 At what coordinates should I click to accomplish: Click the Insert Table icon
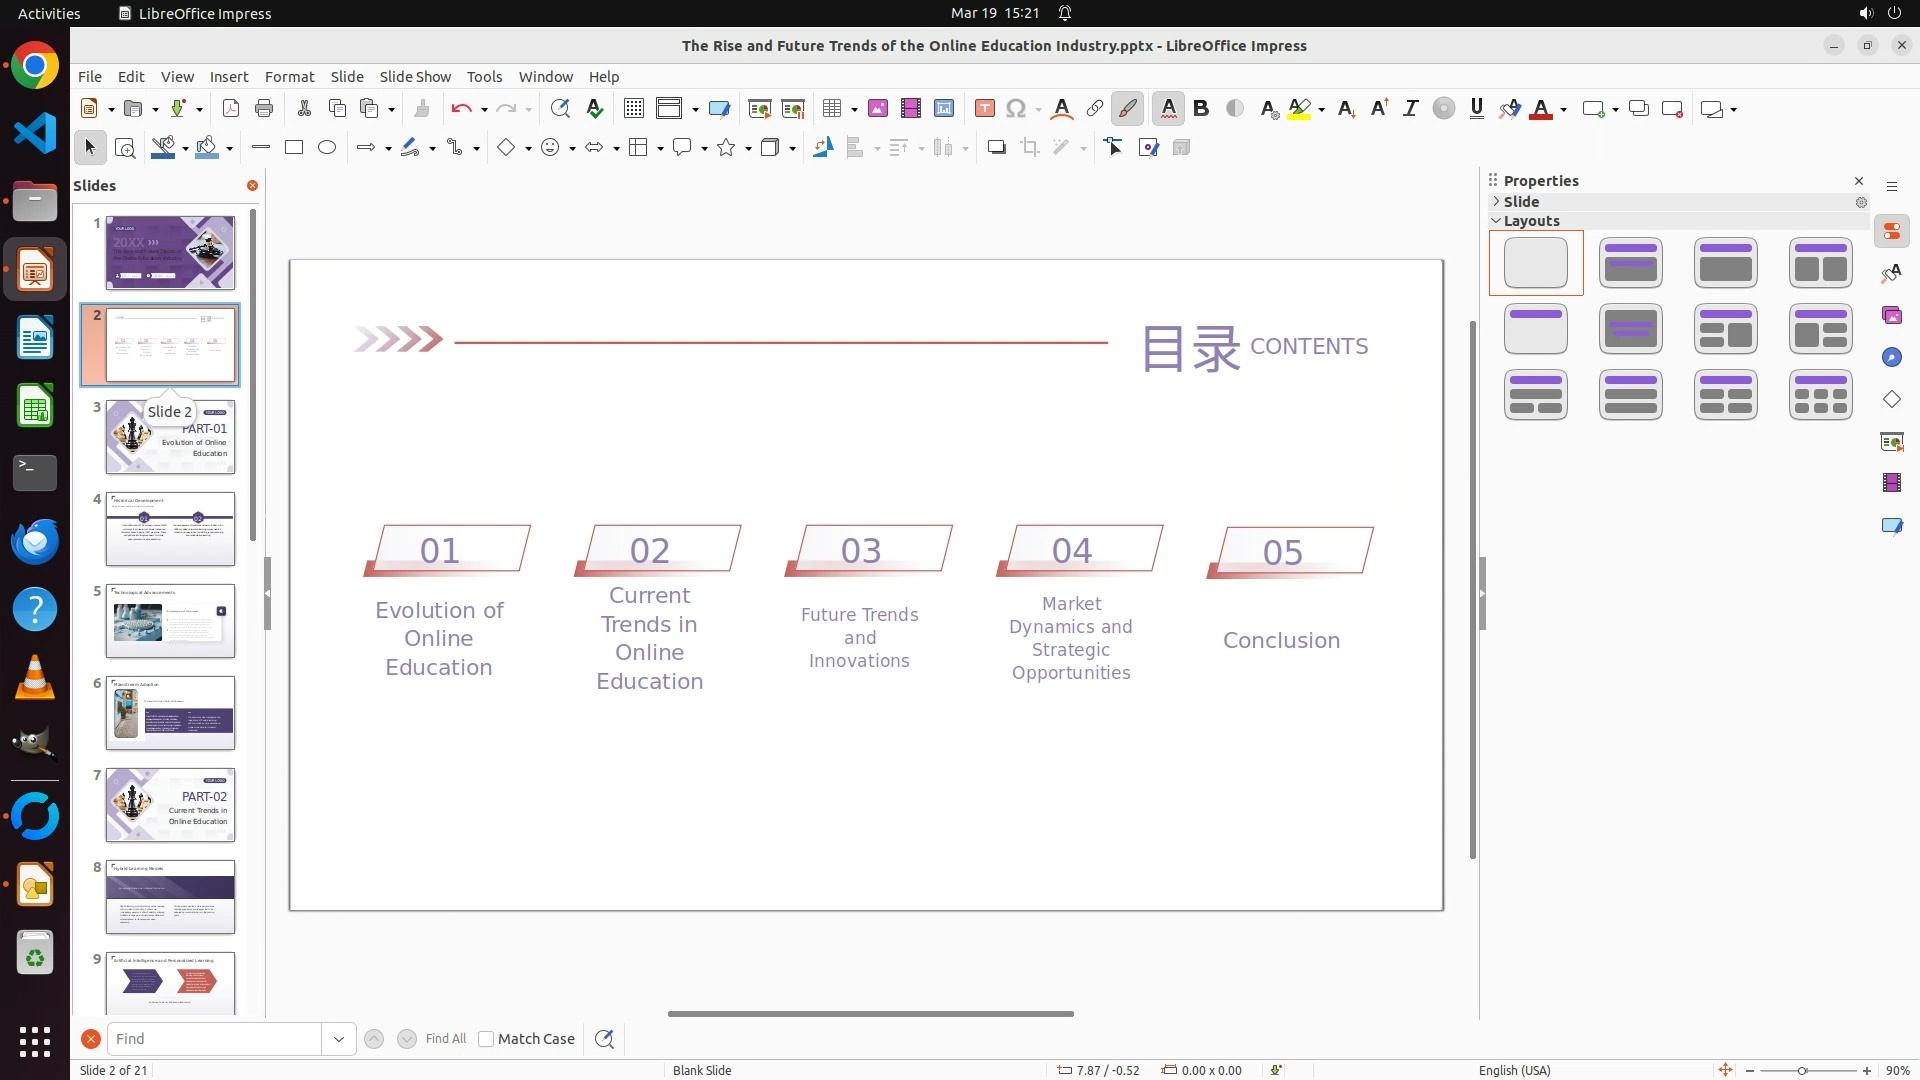tap(832, 109)
